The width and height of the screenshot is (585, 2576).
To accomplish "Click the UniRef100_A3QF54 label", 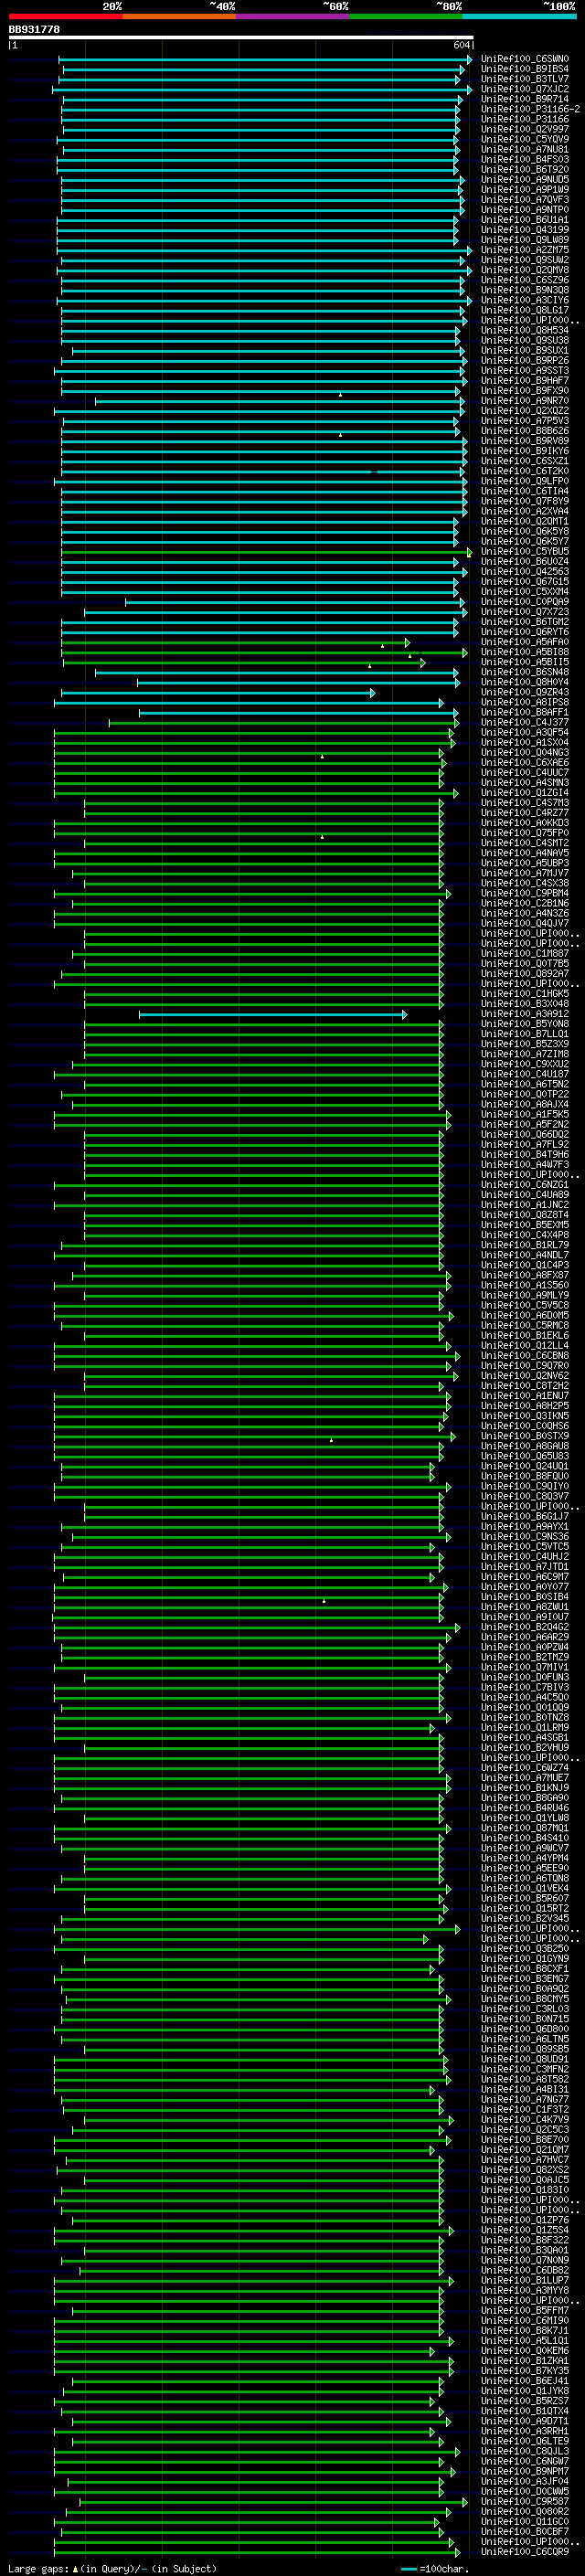I will pos(525,732).
